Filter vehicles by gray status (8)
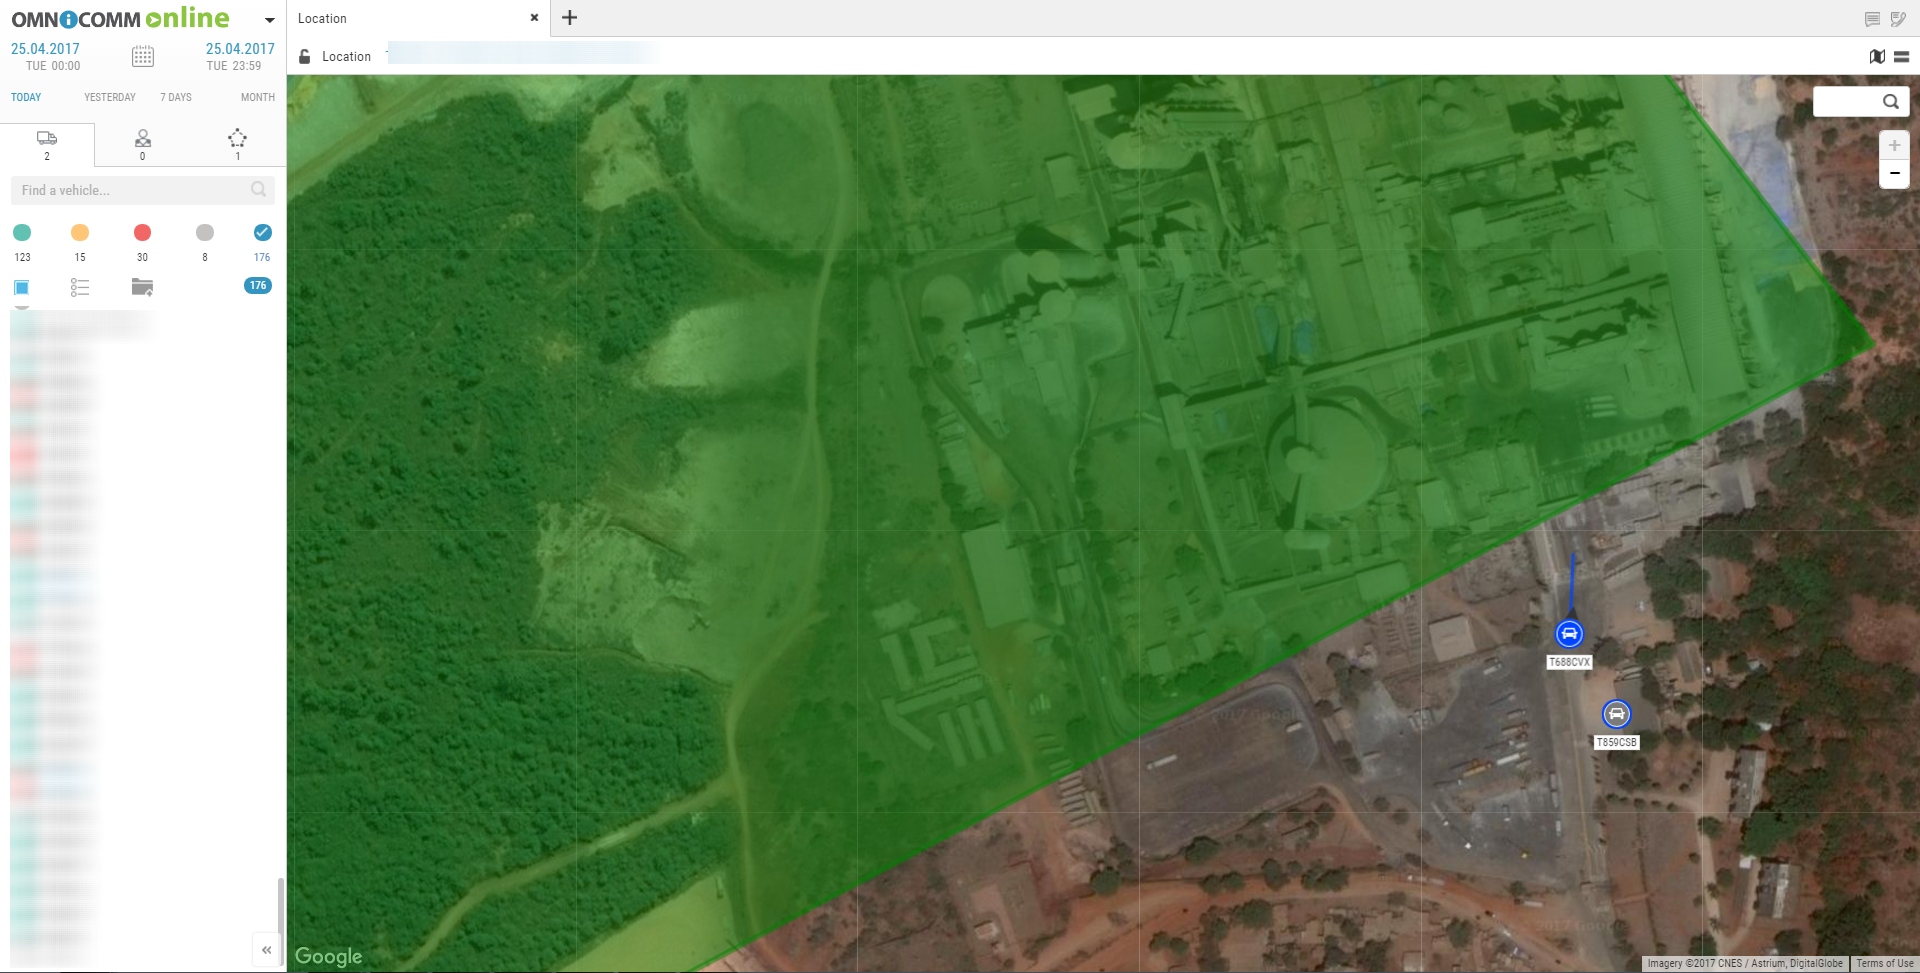This screenshot has width=1920, height=973. pyautogui.click(x=205, y=233)
